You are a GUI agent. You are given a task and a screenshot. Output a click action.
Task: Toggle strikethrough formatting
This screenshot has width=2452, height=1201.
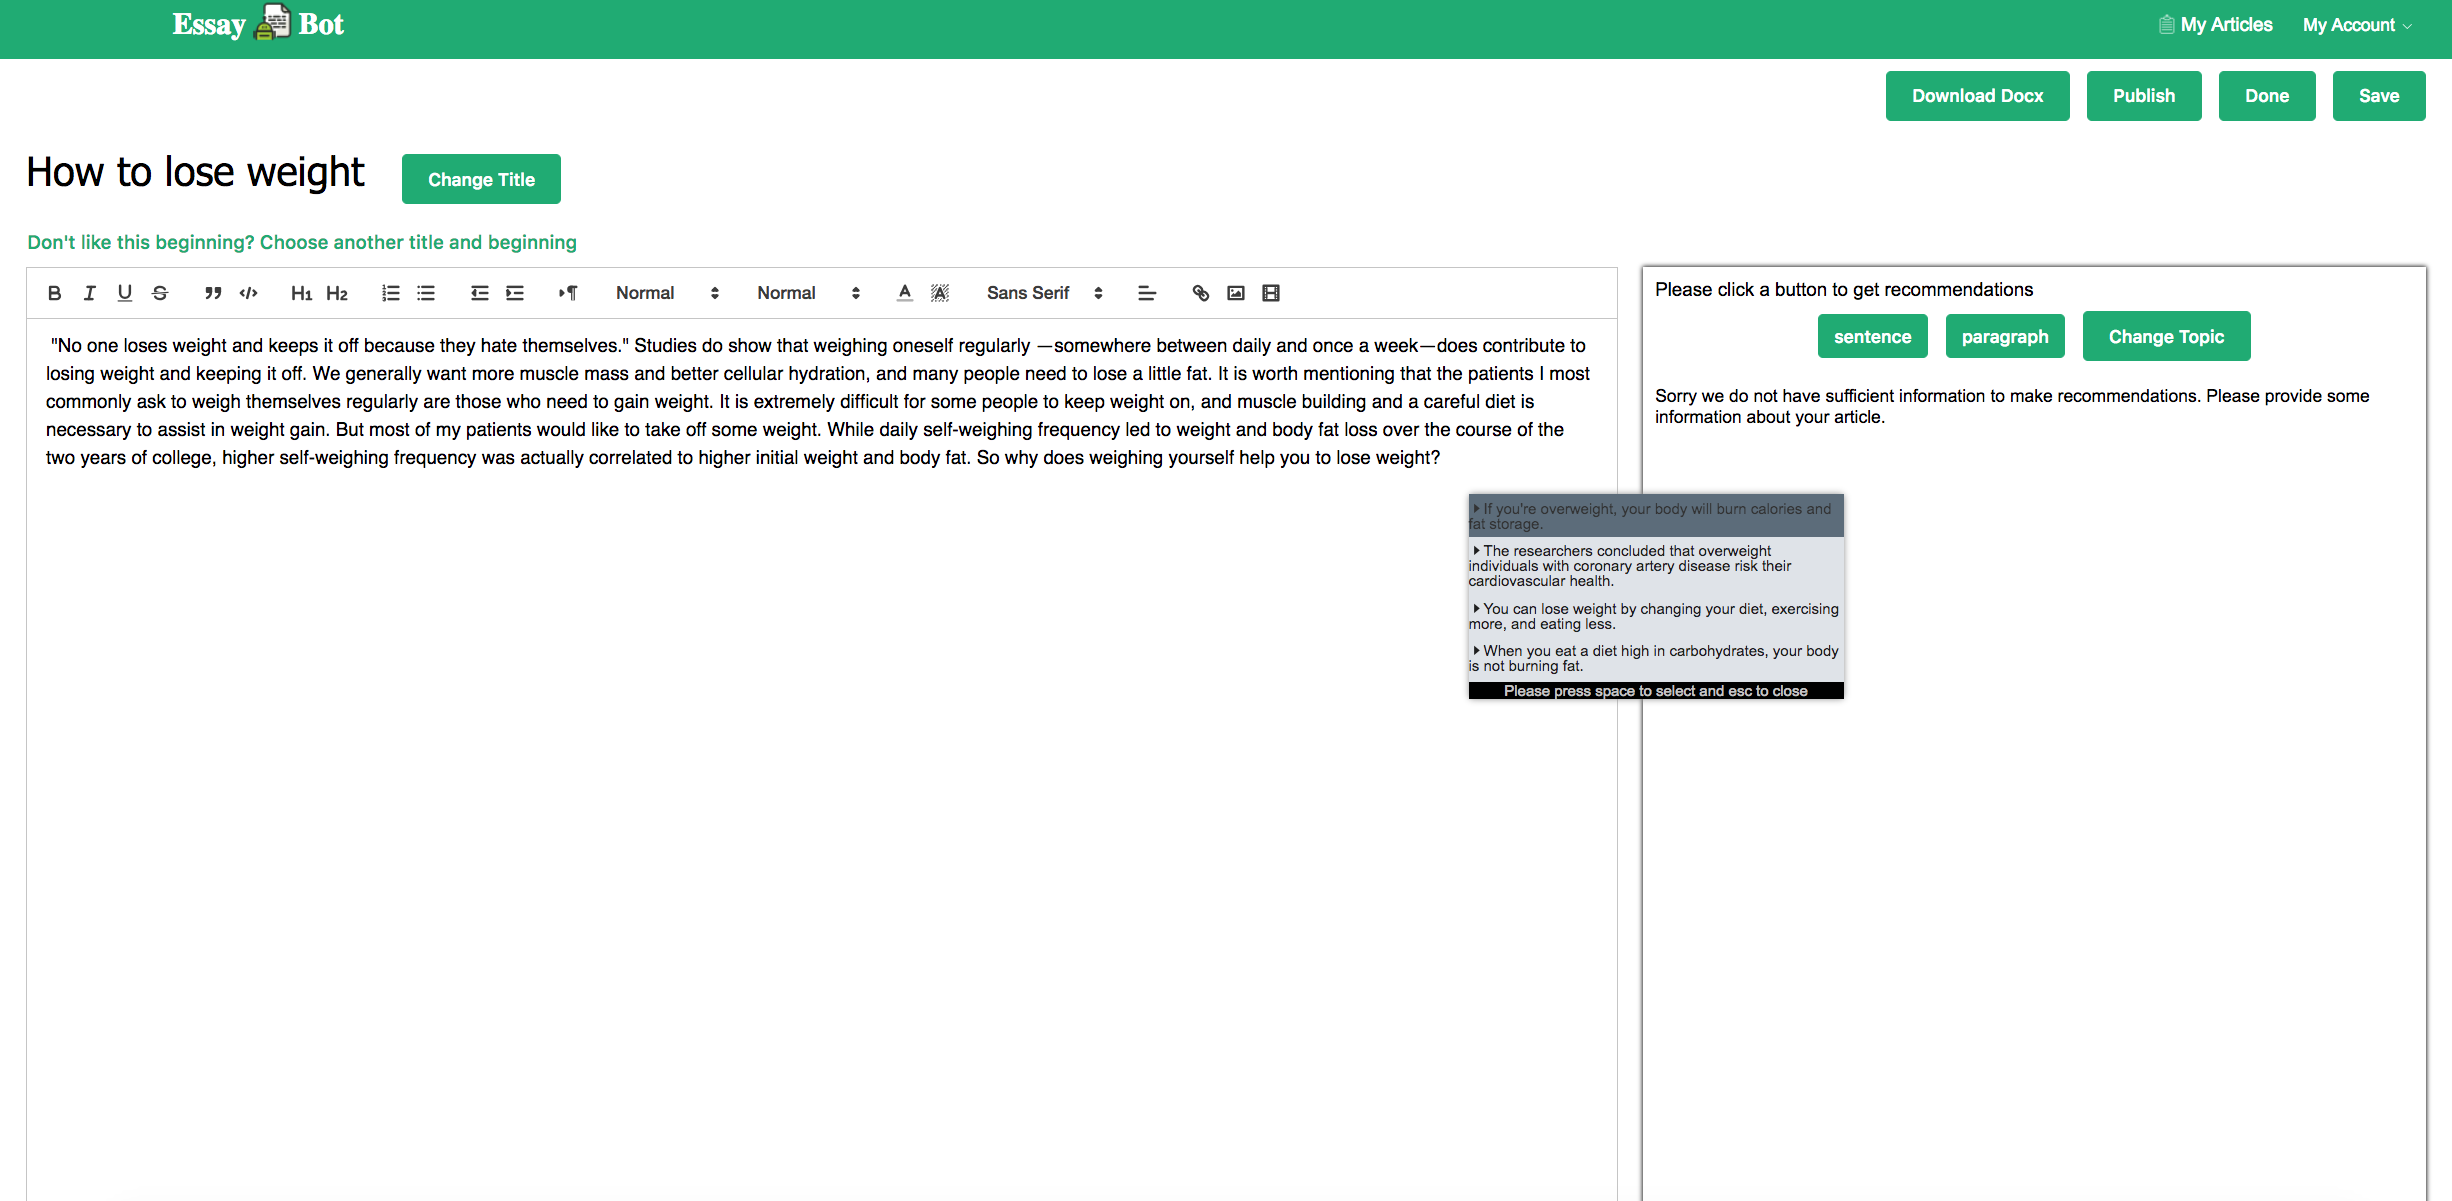pos(160,293)
